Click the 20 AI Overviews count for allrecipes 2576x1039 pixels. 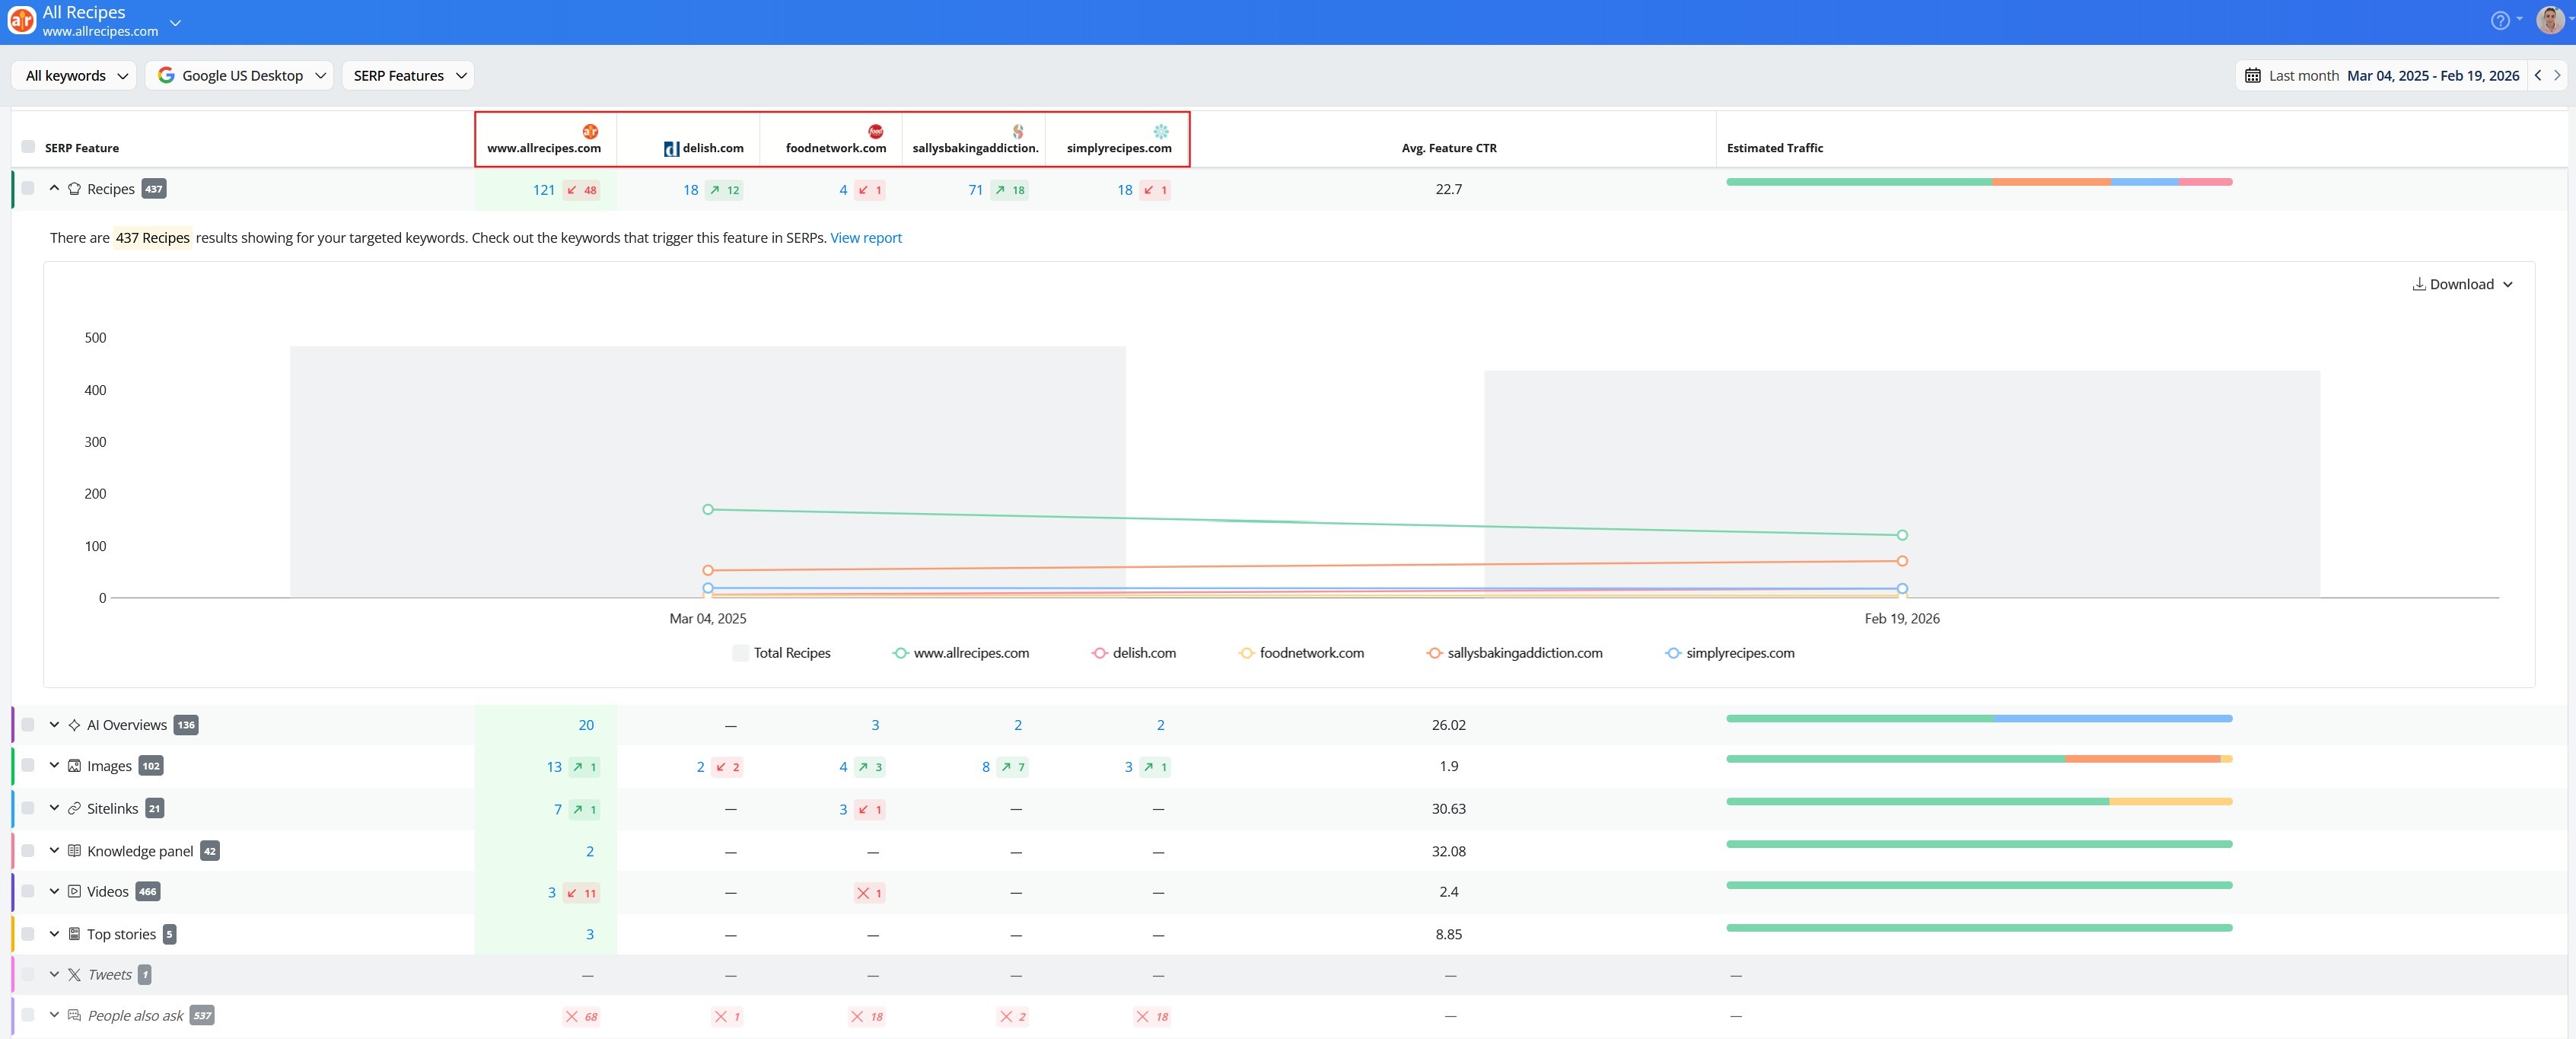coord(586,725)
